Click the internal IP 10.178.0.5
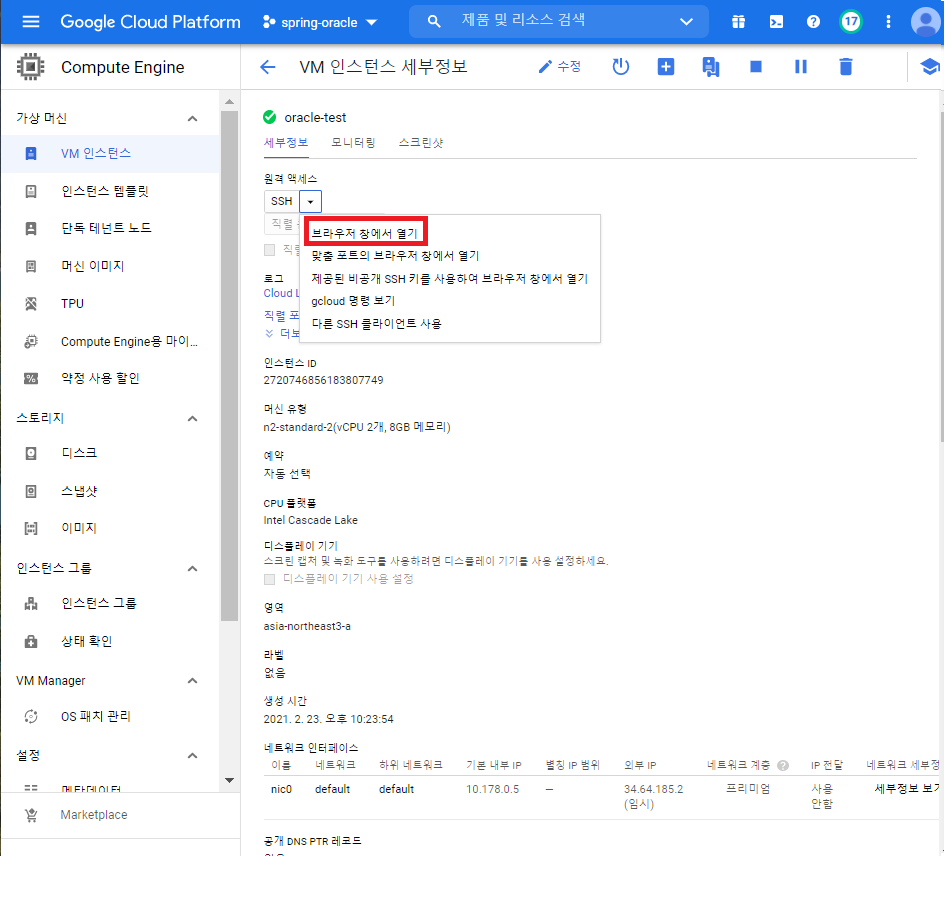 [x=492, y=789]
